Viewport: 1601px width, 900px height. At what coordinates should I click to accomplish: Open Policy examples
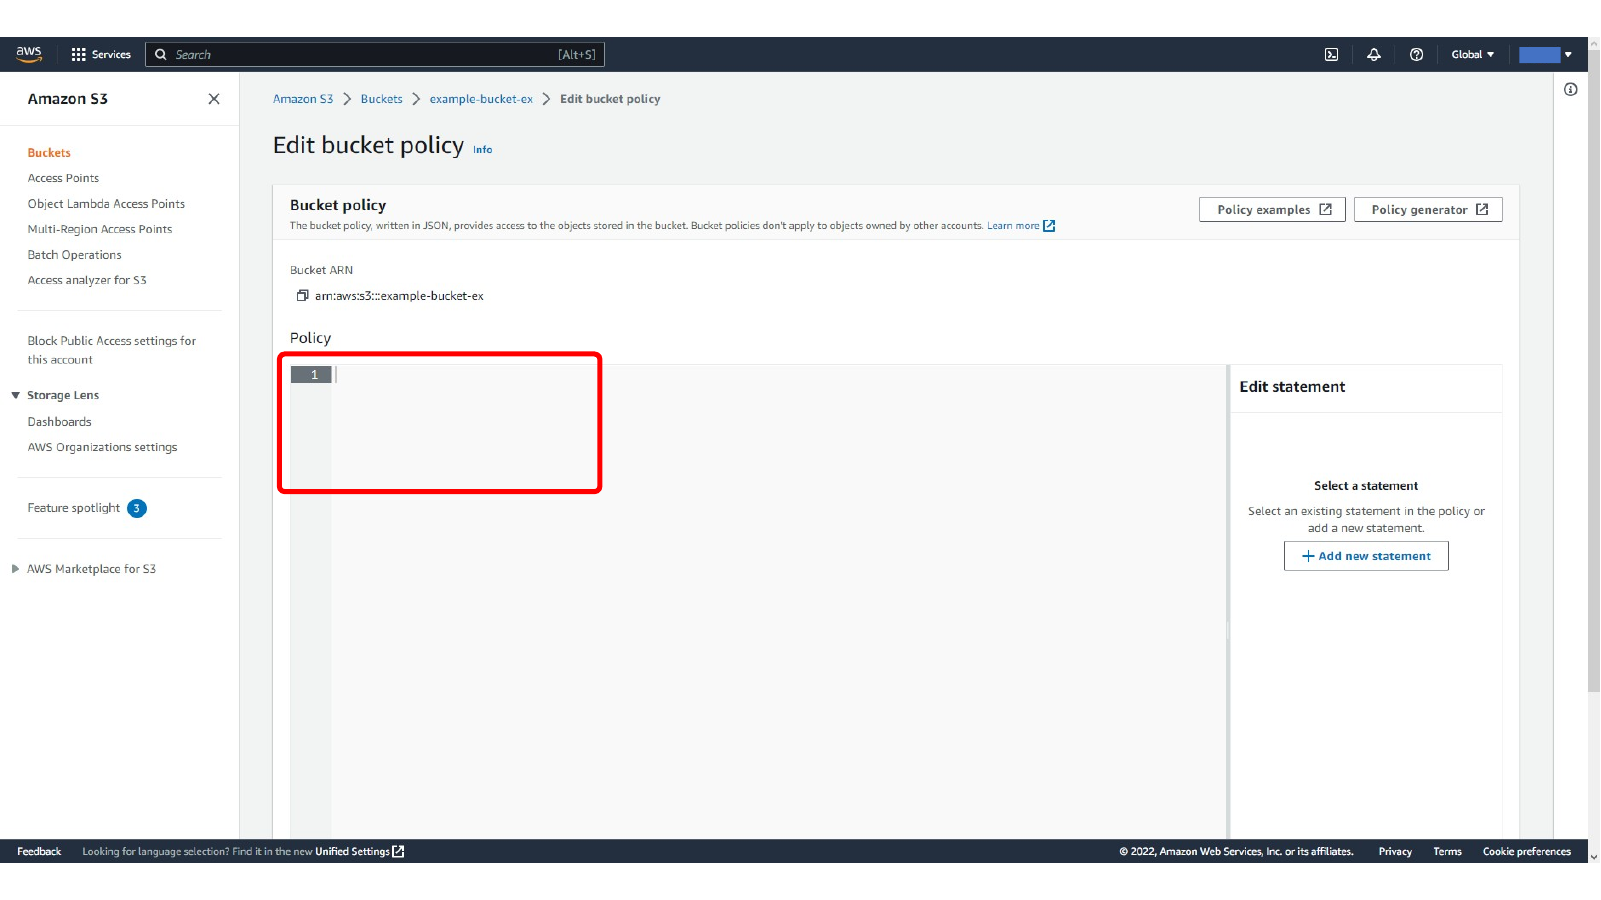click(x=1272, y=209)
